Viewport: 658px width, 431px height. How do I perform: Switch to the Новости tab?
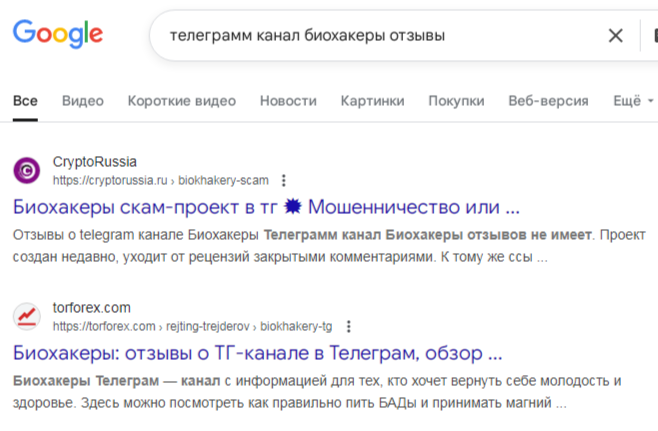[x=288, y=101]
